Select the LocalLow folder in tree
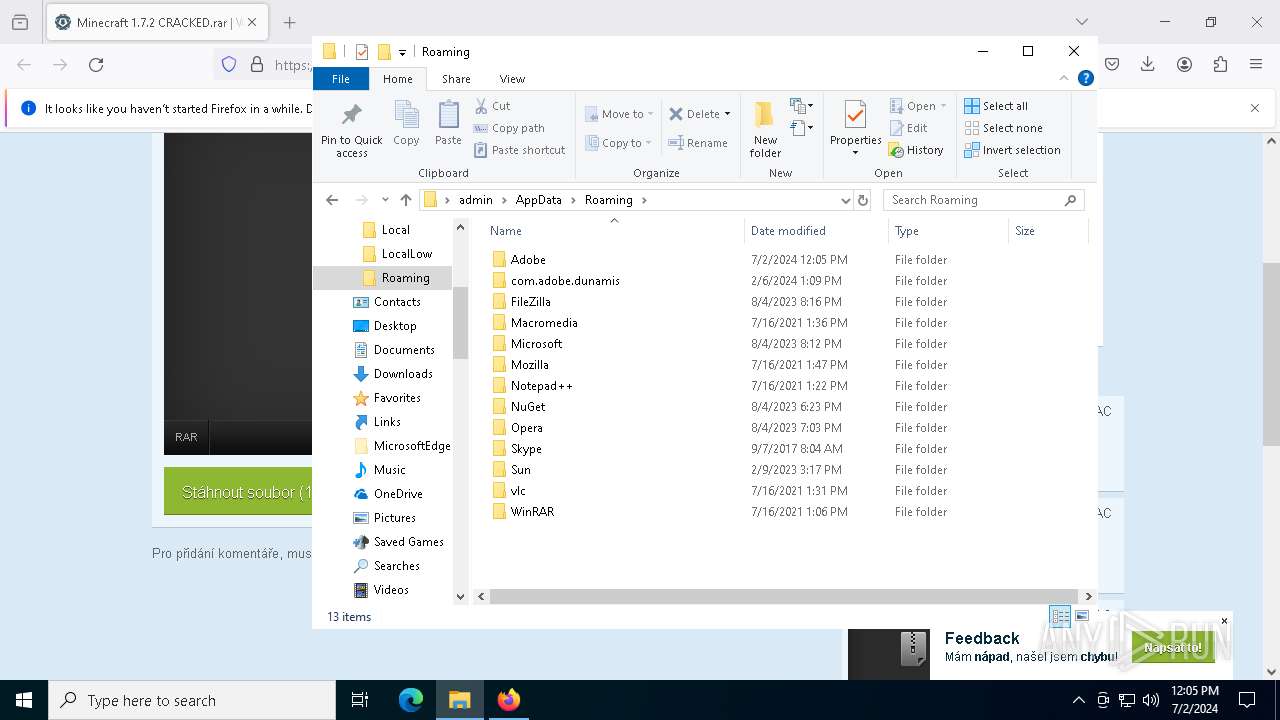The width and height of the screenshot is (1280, 720). click(406, 254)
